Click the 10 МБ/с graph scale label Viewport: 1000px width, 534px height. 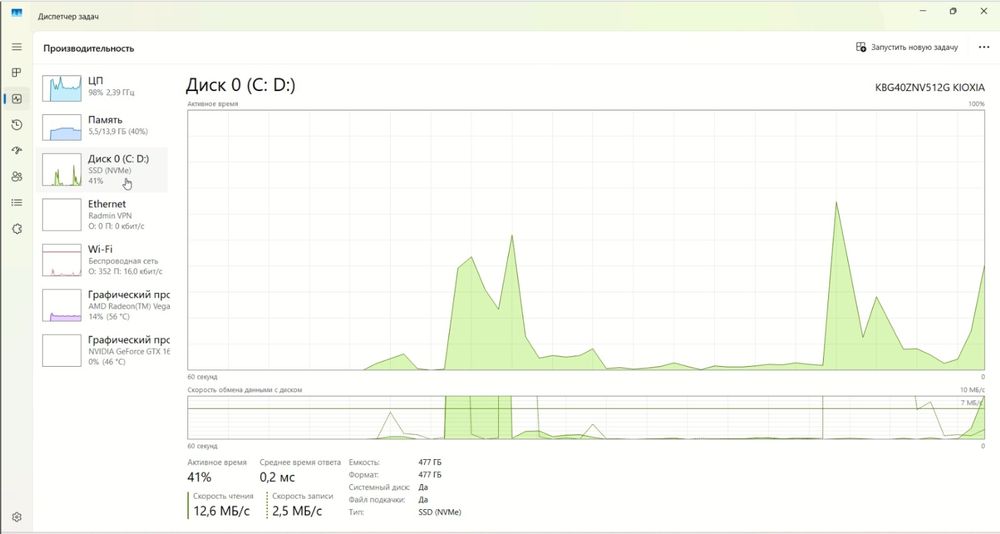click(x=972, y=390)
